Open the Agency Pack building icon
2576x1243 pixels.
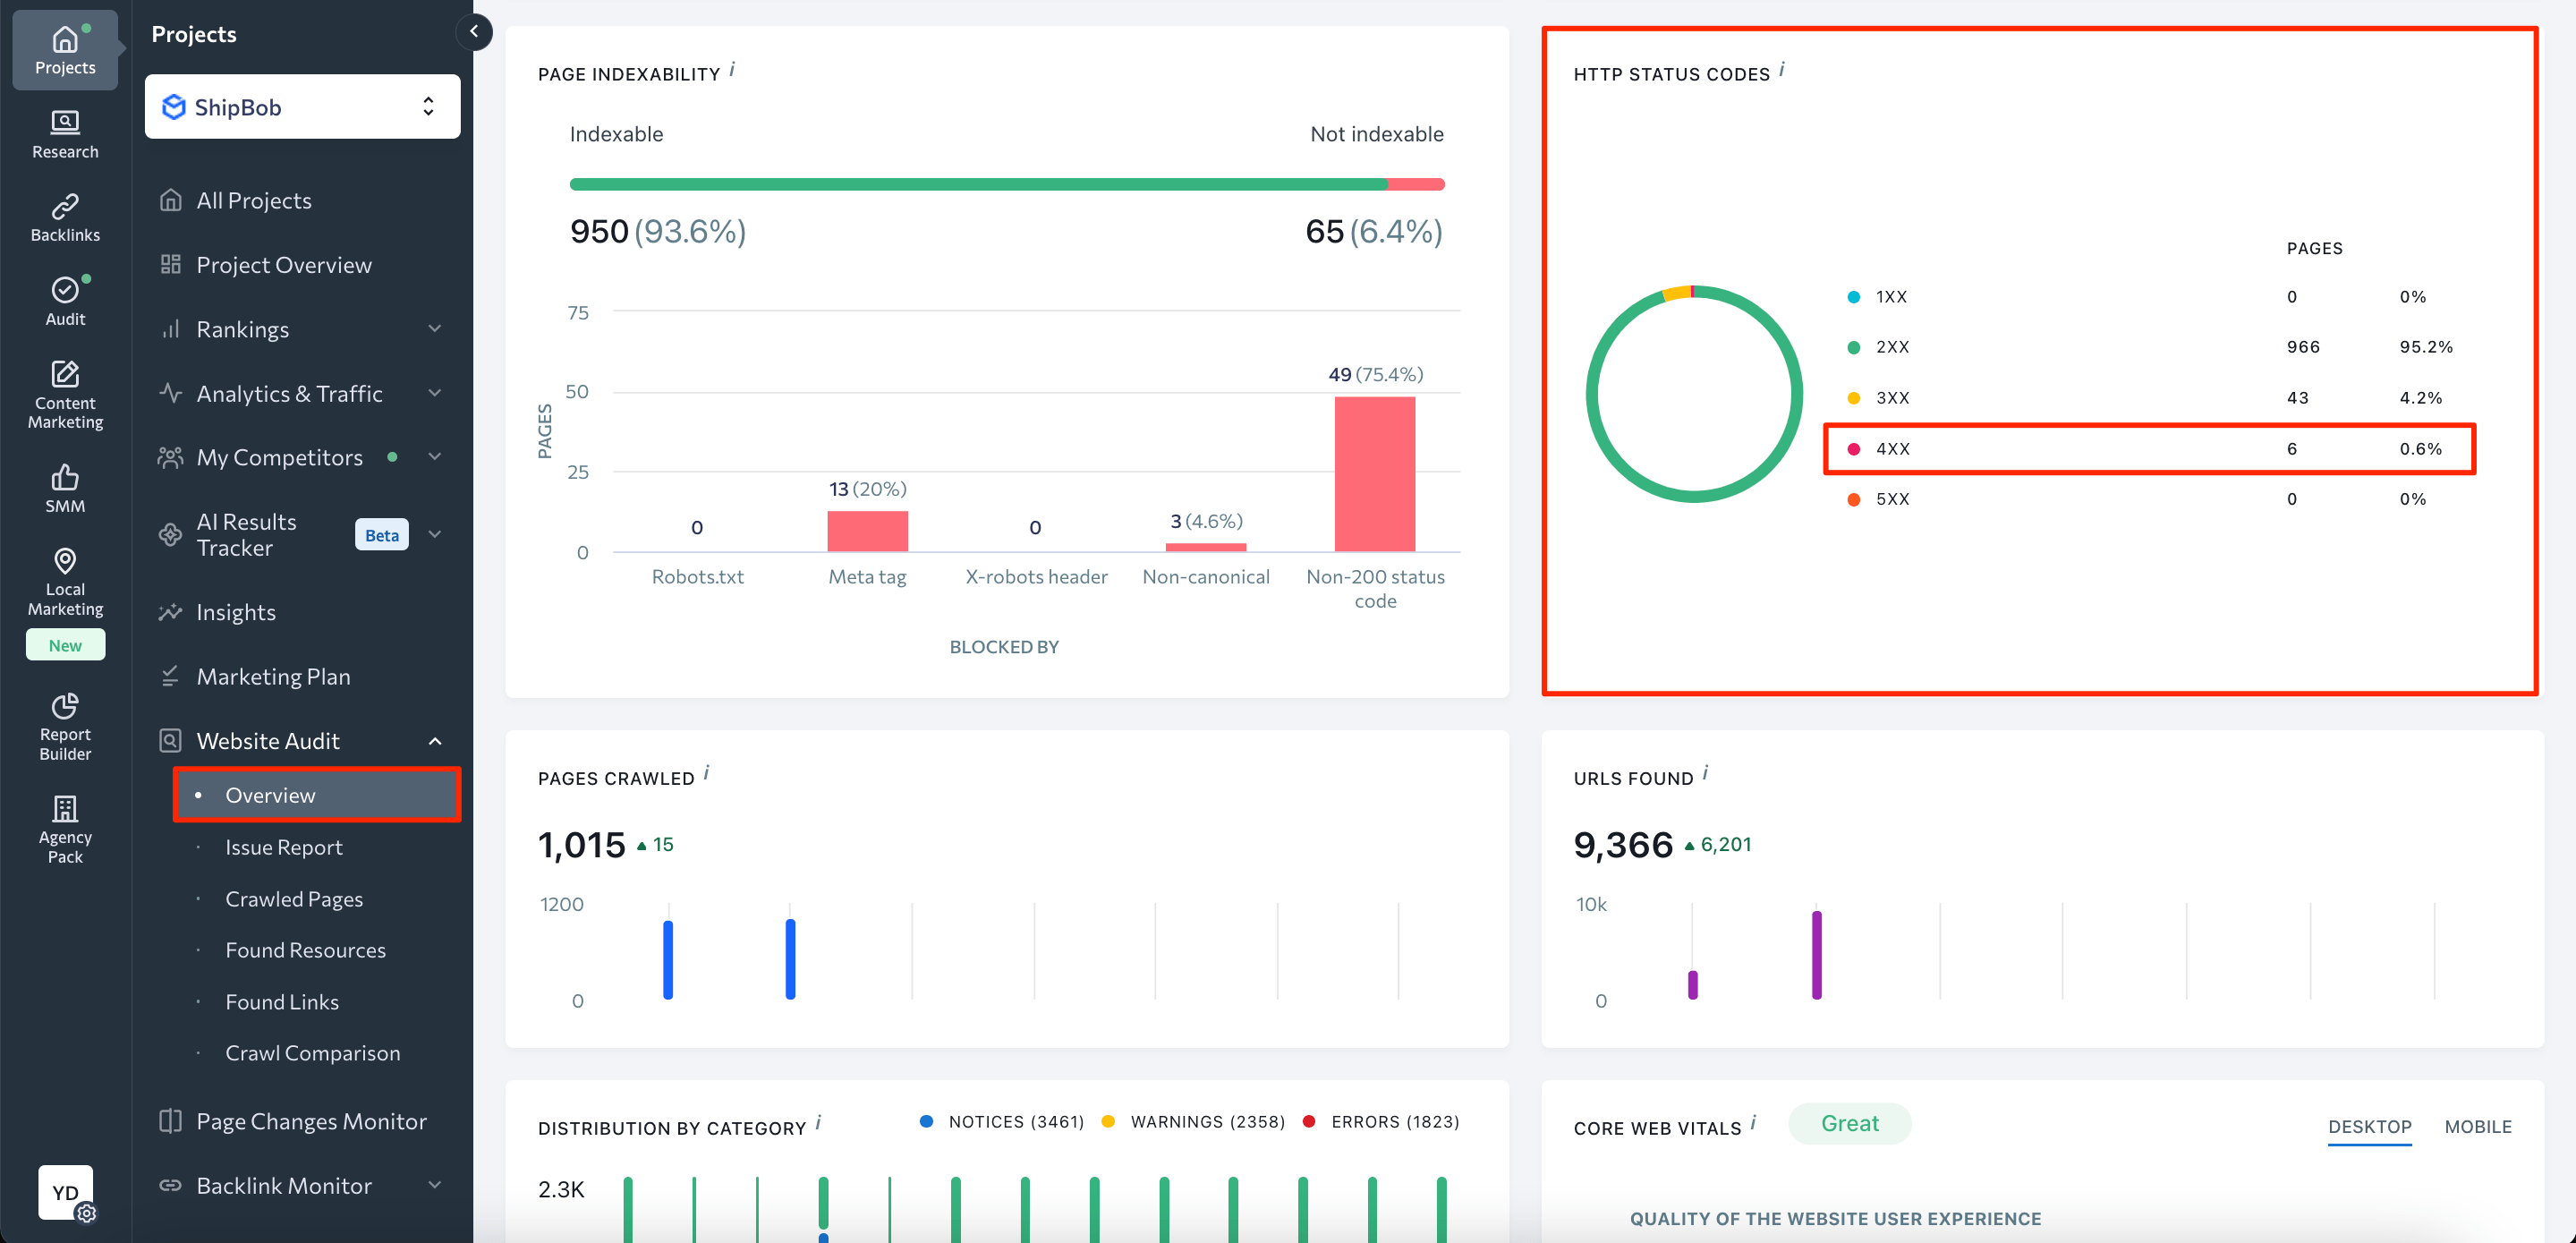click(65, 808)
